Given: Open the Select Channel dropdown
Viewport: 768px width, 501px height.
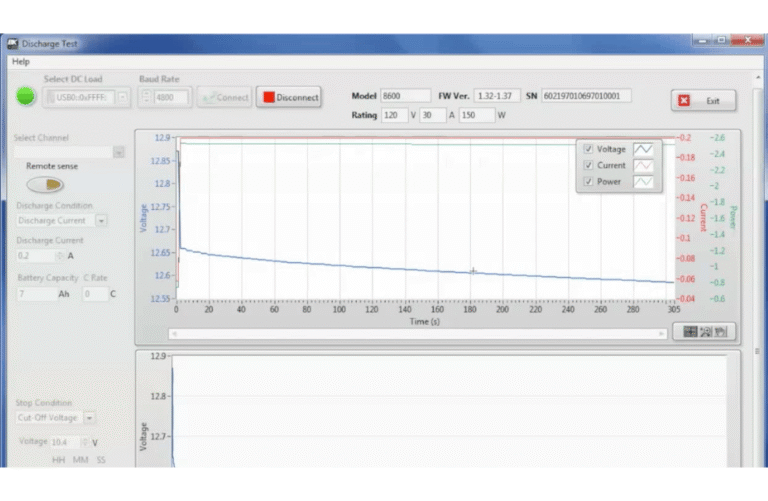Looking at the screenshot, I should coord(119,152).
